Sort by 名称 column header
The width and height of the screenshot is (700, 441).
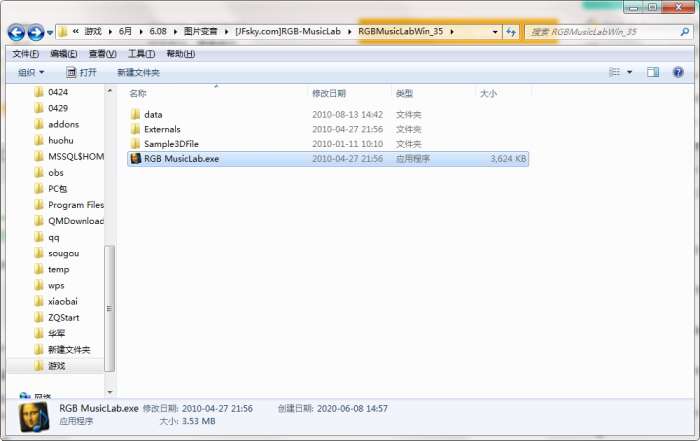point(138,94)
